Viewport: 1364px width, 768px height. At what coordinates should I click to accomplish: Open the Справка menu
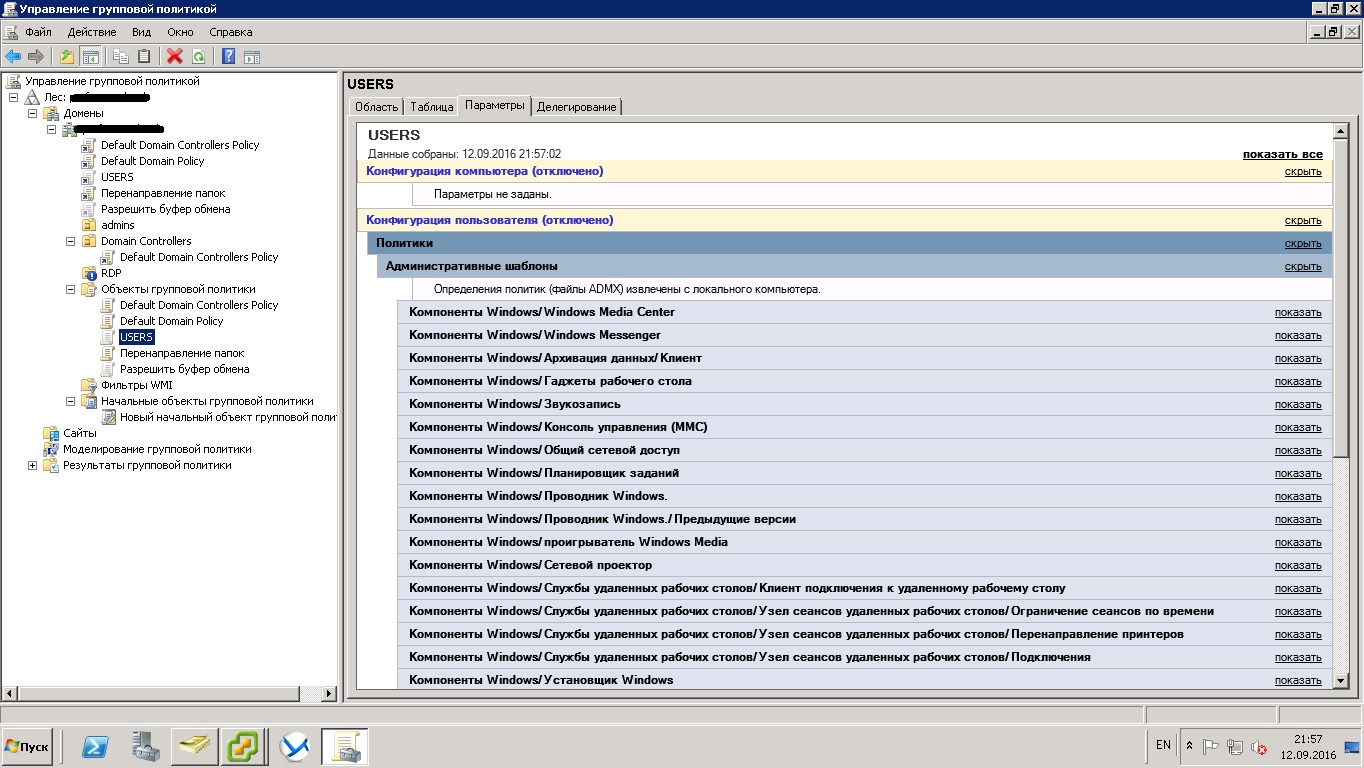231,32
